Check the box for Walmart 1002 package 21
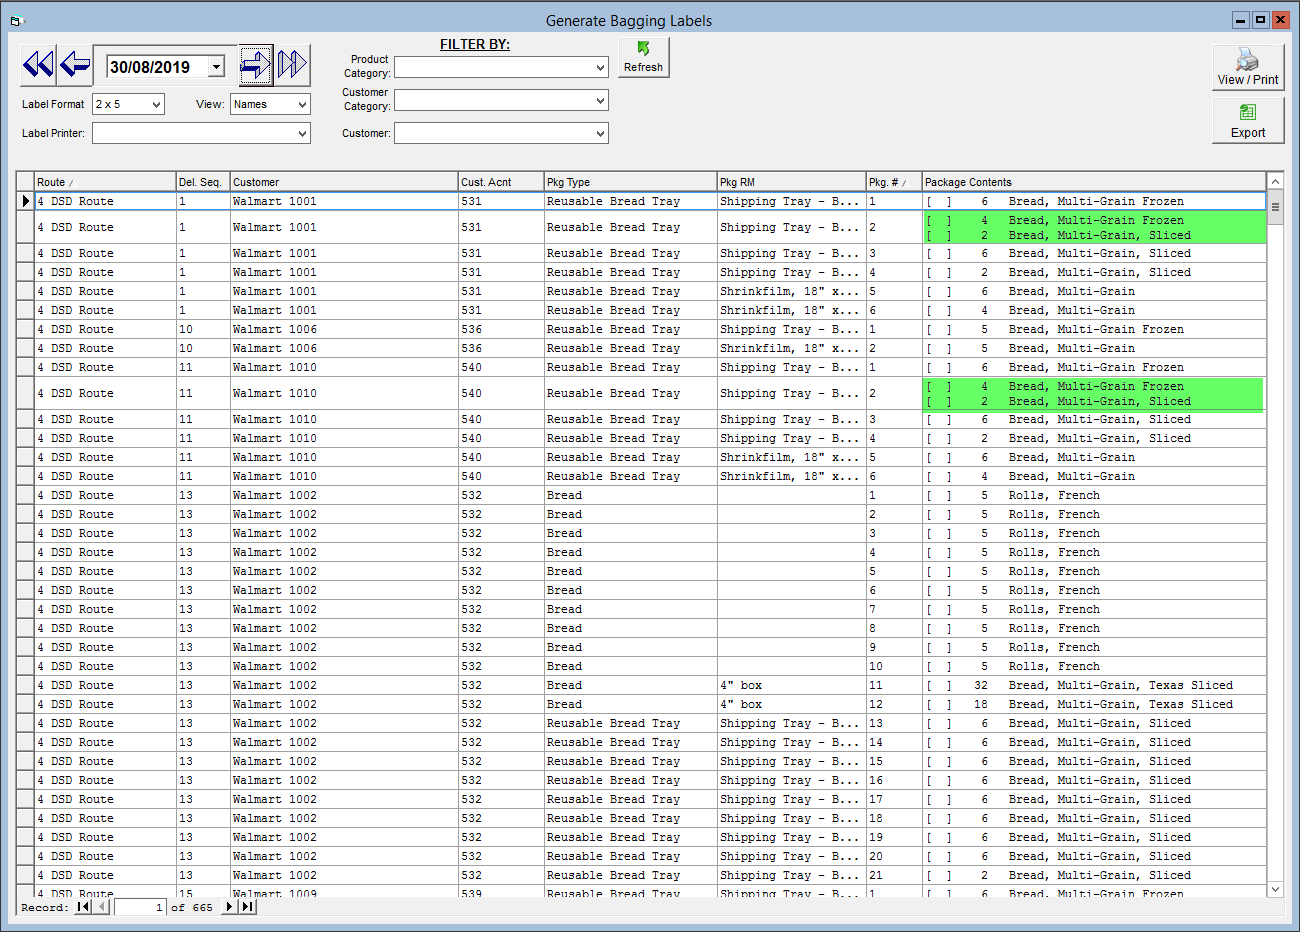1300x932 pixels. coord(938,875)
